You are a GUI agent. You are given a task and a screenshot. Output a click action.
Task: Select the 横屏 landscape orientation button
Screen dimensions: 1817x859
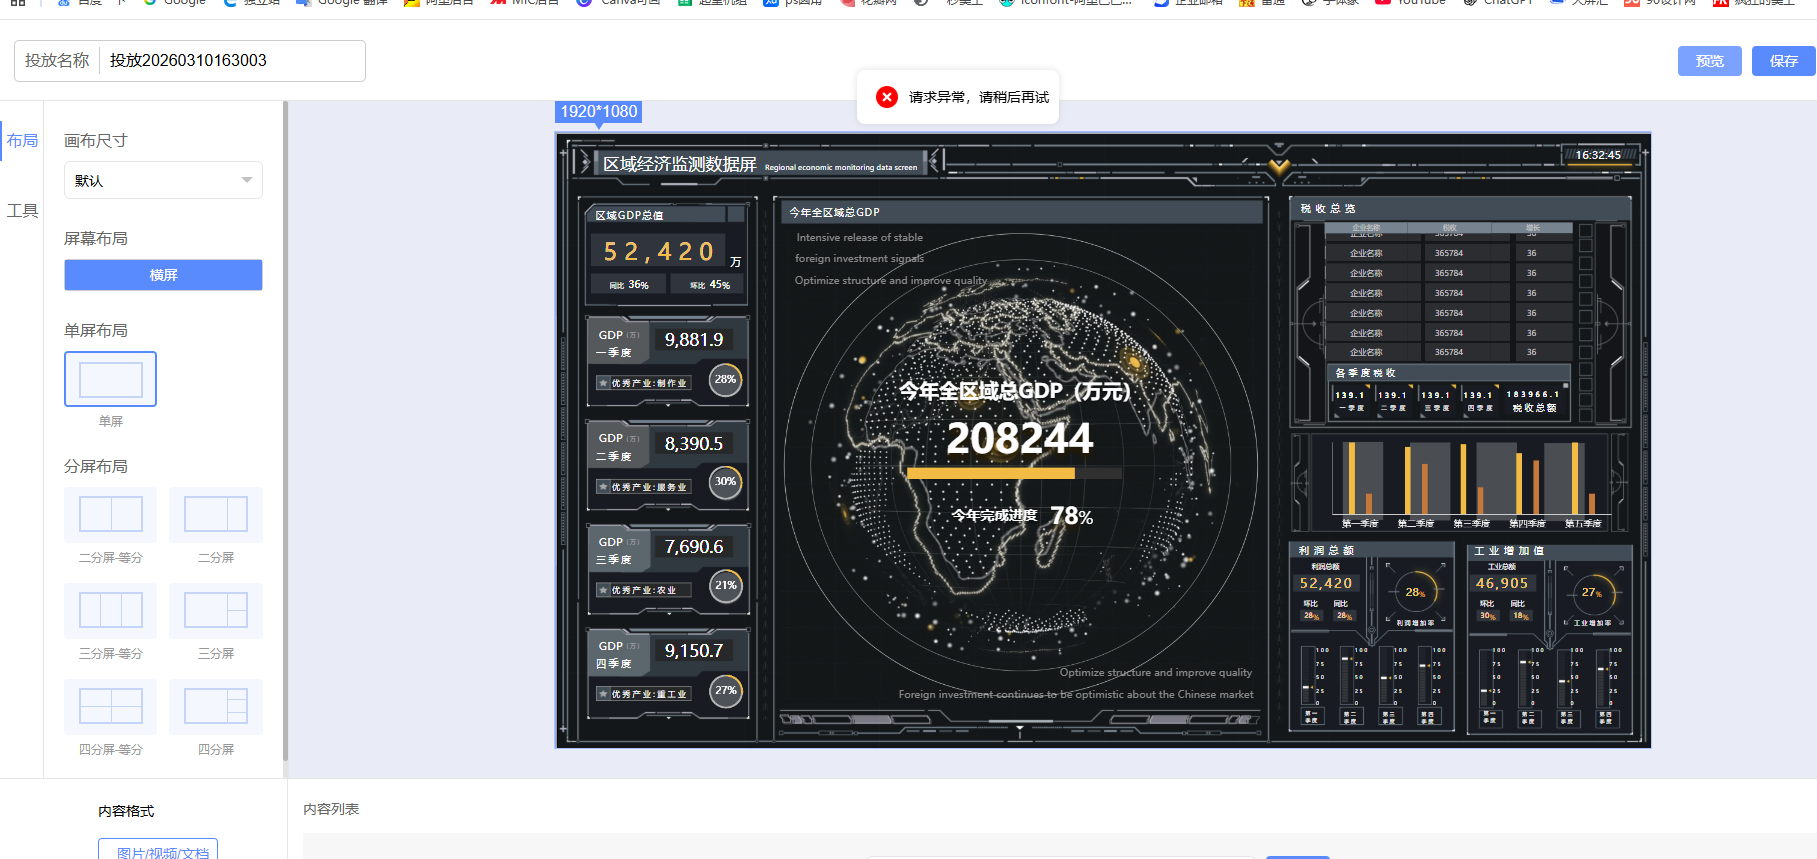pyautogui.click(x=163, y=275)
